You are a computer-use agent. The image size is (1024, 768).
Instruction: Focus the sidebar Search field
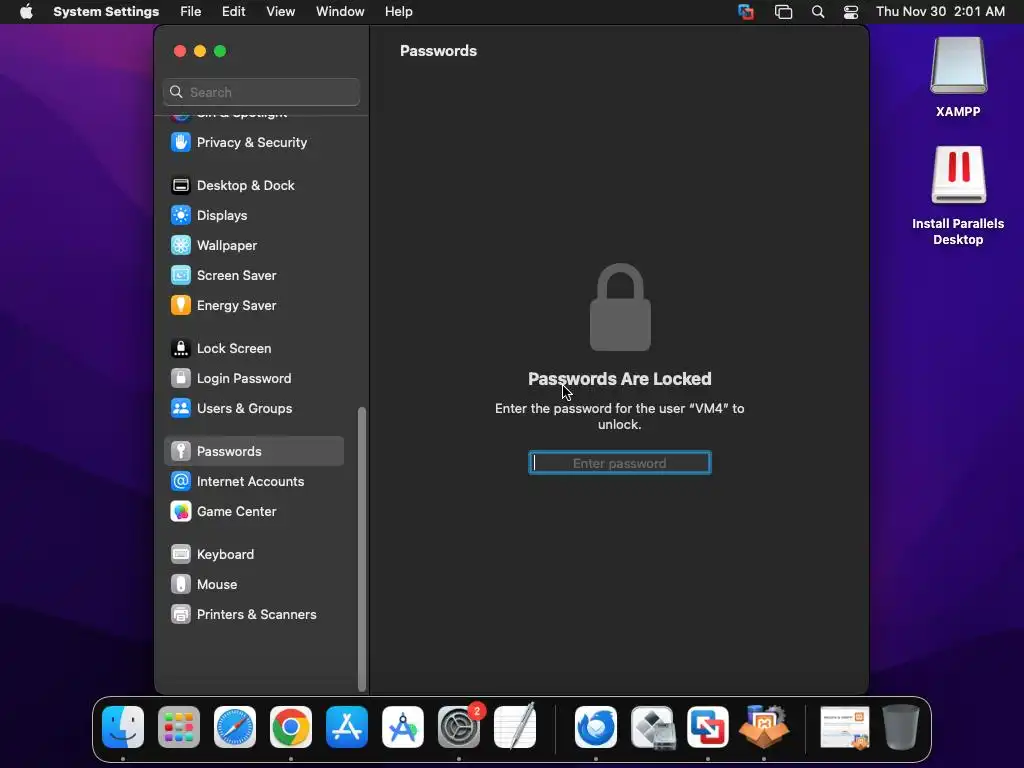(261, 92)
